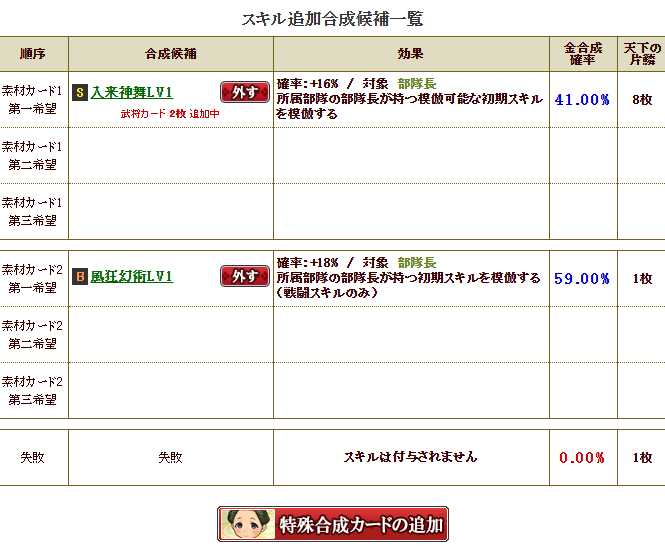Click the empty 素材カード1 第二希望 candidate cell
Viewport: 665px width, 546px height.
pyautogui.click(x=171, y=155)
